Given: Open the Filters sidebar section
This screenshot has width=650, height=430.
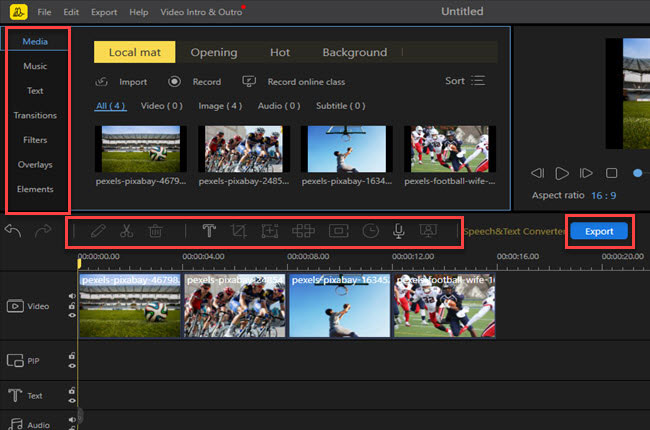Looking at the screenshot, I should (35, 140).
